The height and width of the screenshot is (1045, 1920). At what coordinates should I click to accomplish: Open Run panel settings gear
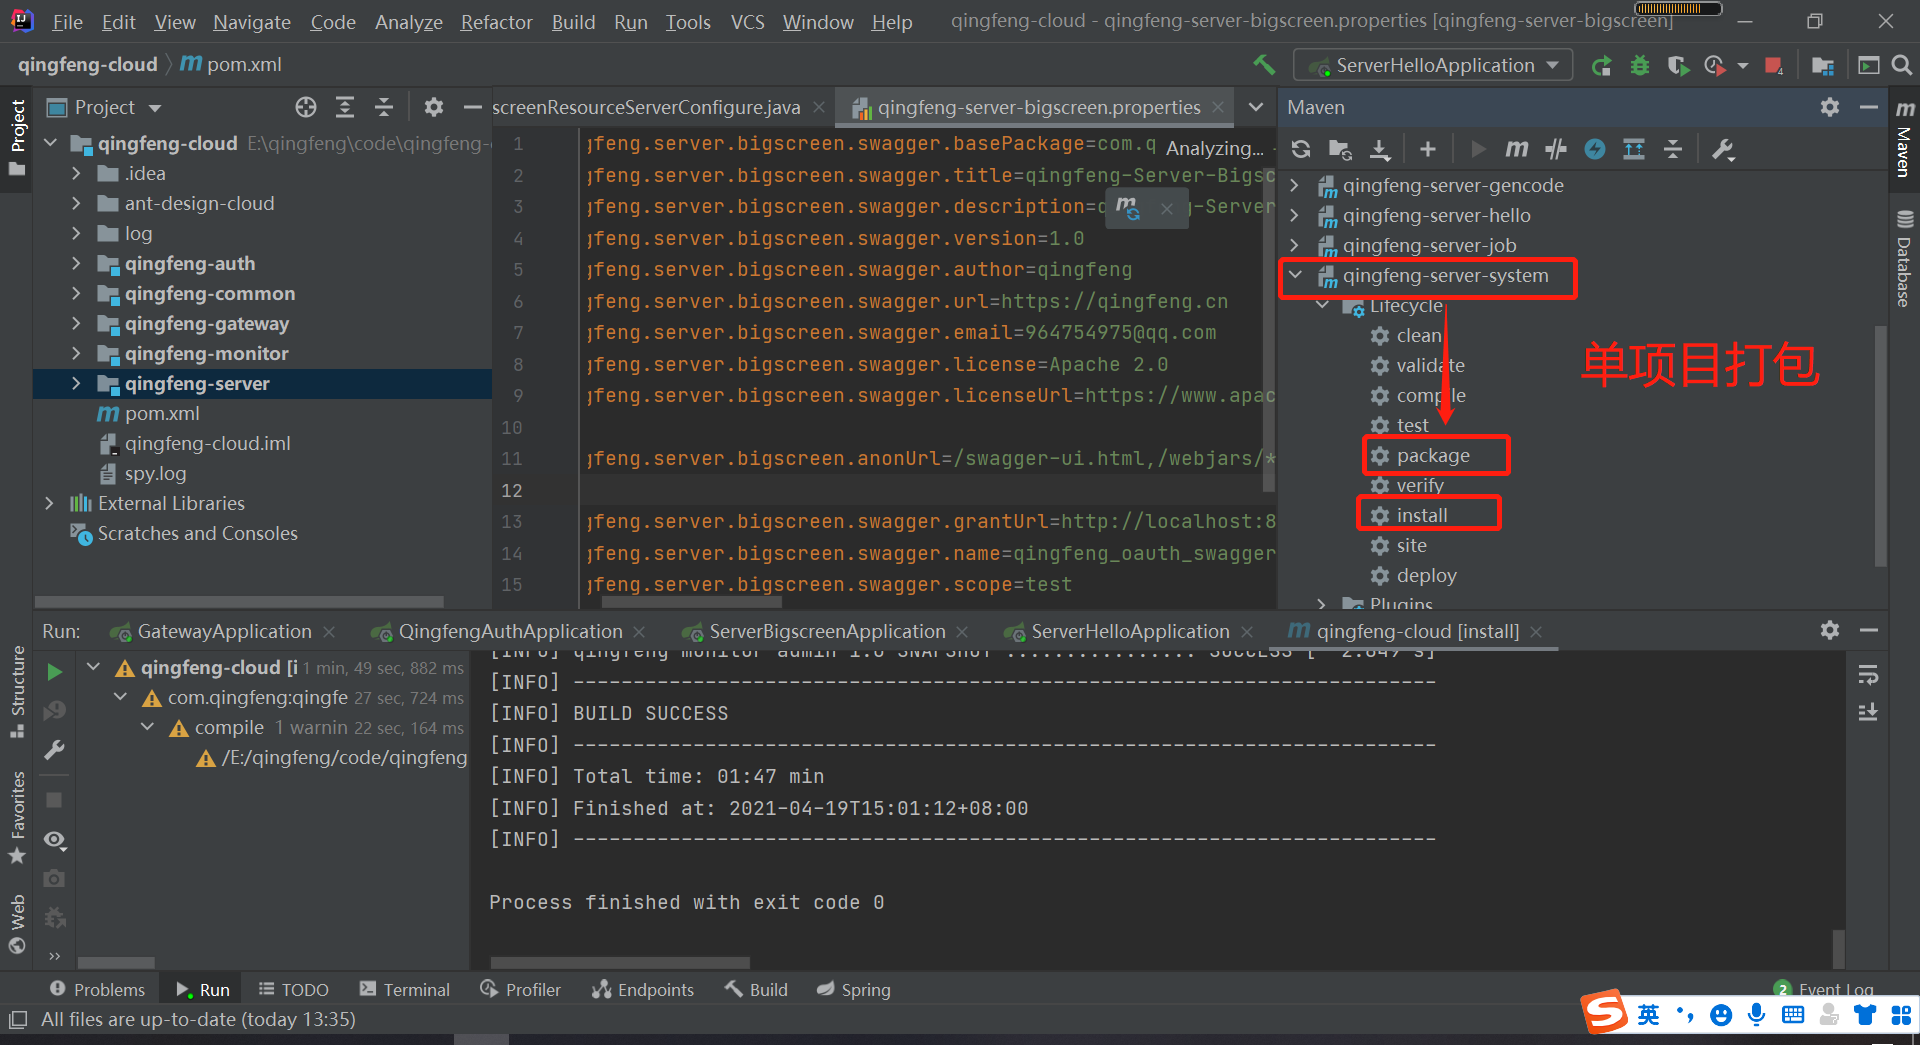1830,630
